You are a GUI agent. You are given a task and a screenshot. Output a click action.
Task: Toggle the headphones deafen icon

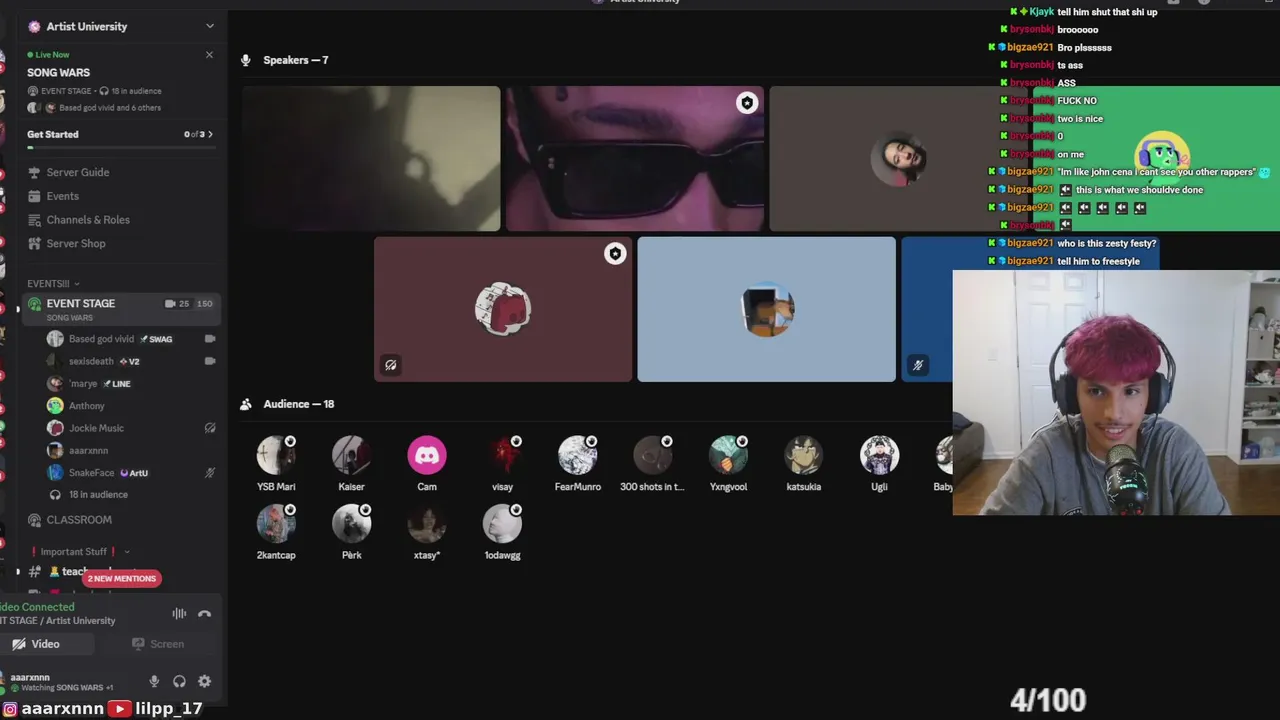[179, 681]
